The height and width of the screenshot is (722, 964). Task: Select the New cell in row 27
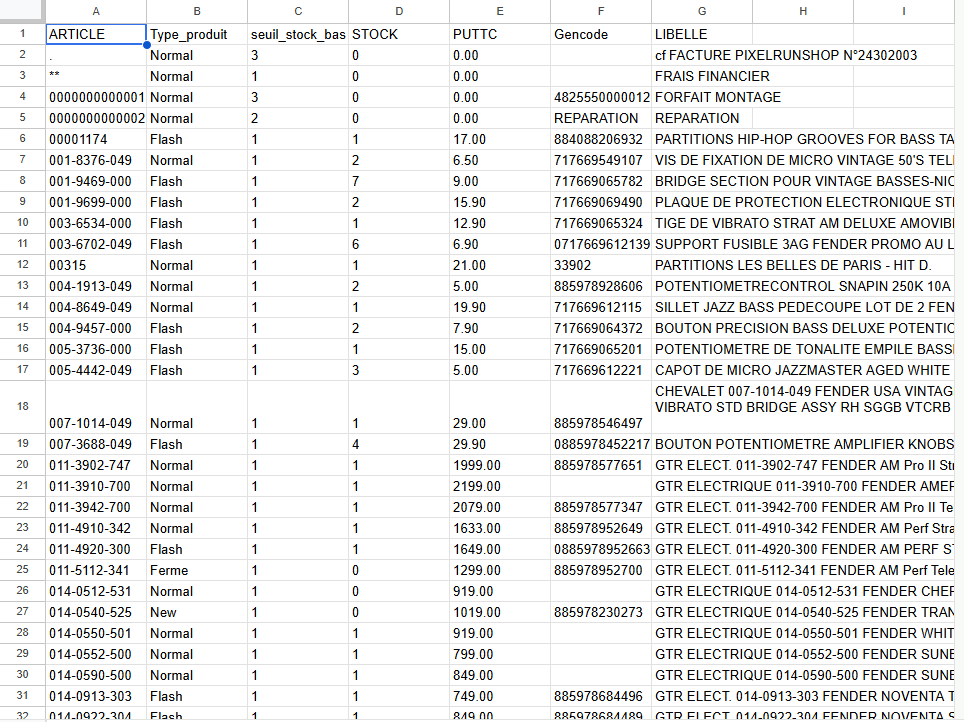coord(197,612)
